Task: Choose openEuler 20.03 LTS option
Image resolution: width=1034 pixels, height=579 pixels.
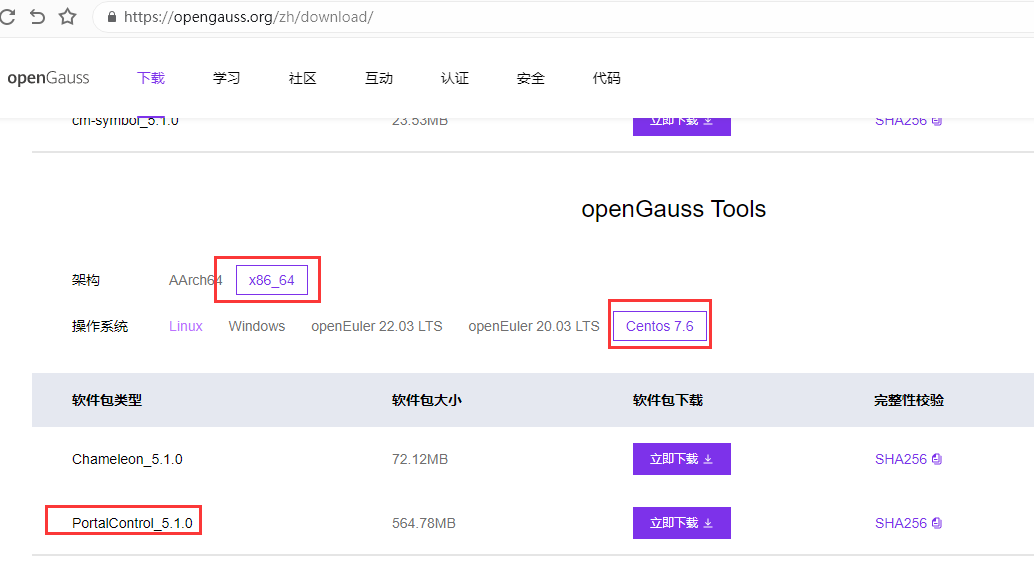Action: pos(534,326)
